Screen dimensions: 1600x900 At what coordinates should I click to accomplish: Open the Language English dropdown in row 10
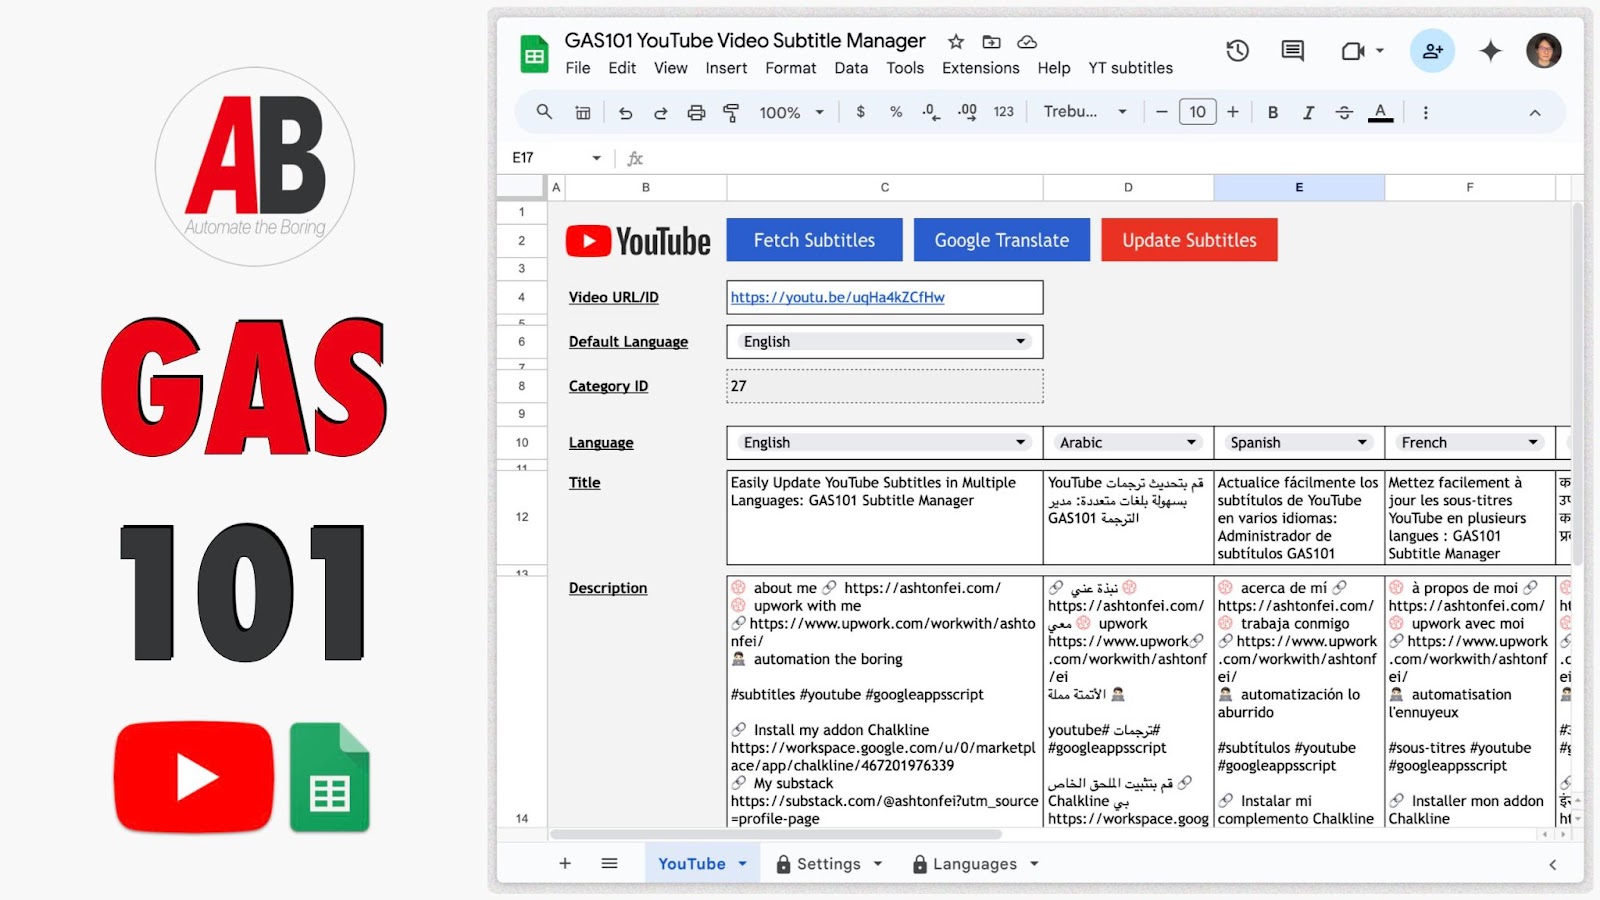(885, 443)
